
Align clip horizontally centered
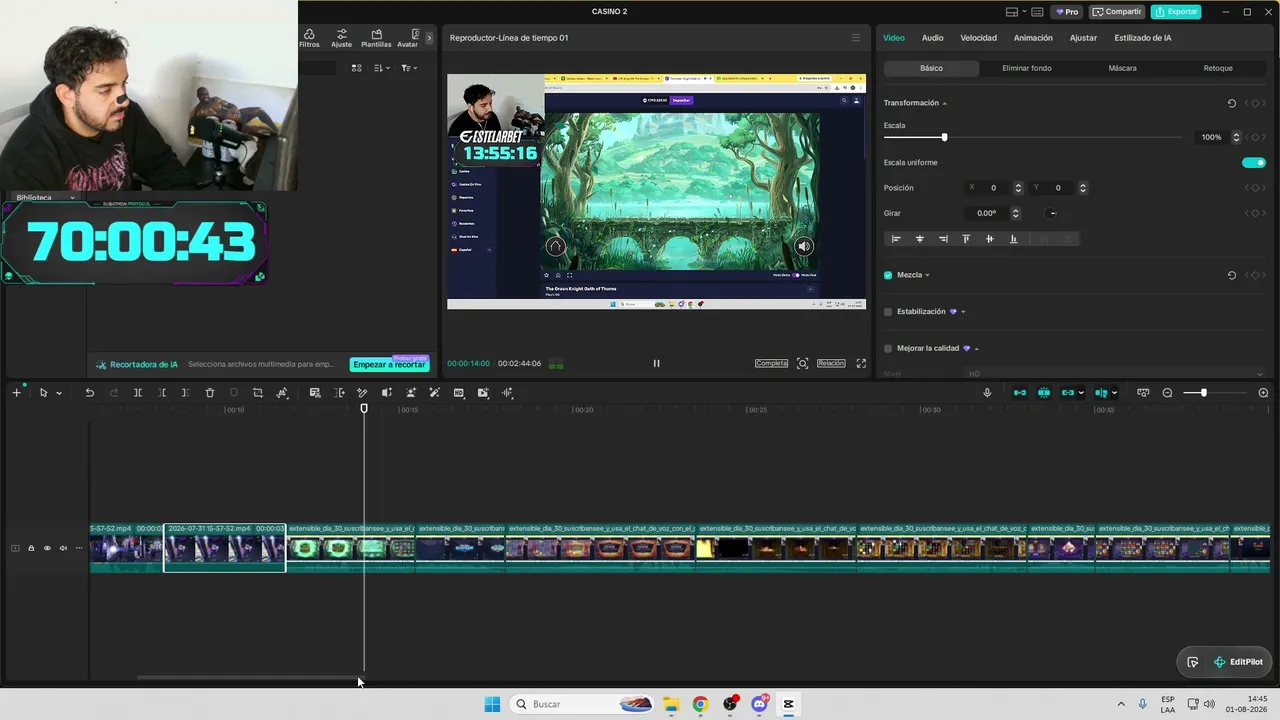(920, 239)
